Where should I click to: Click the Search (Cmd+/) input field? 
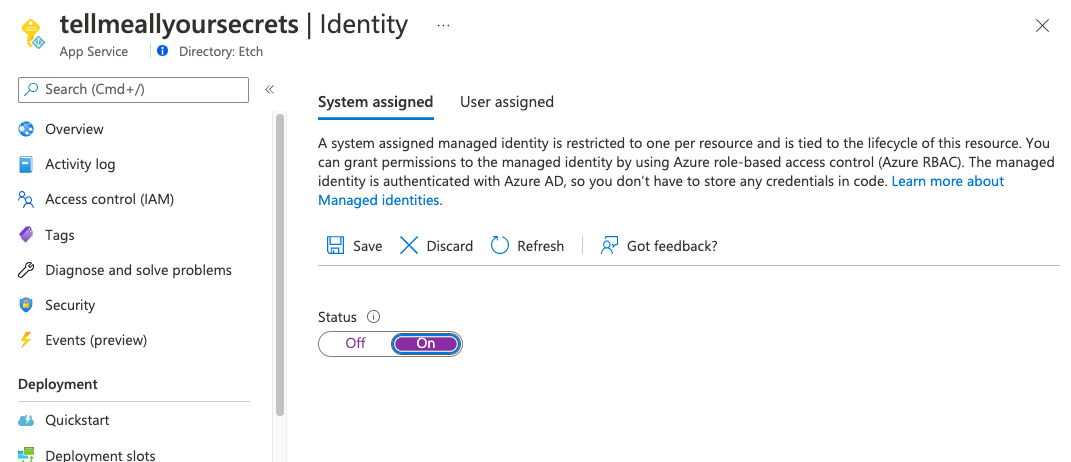[x=133, y=90]
